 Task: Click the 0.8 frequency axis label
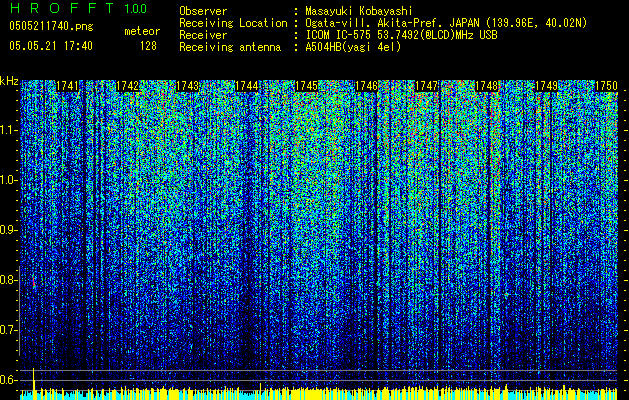coord(8,280)
